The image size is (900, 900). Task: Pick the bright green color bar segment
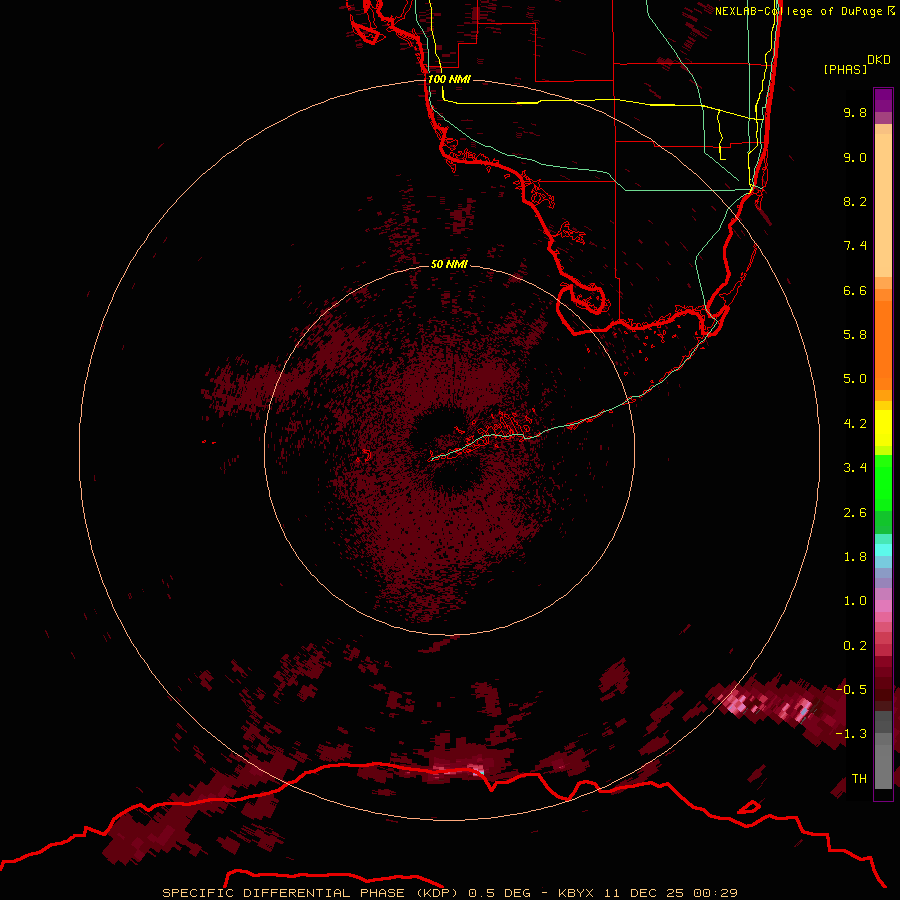point(883,483)
